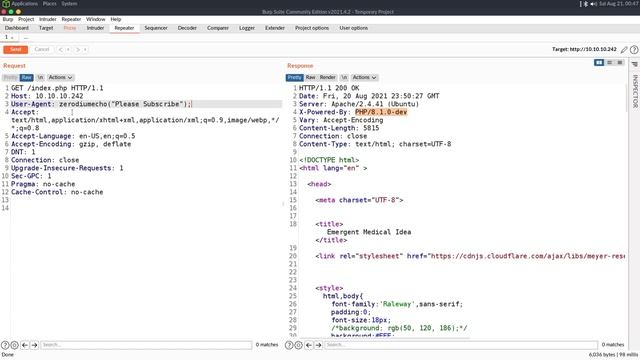Image resolution: width=640 pixels, height=360 pixels.
Task: Open the User options tab
Action: coord(353,28)
